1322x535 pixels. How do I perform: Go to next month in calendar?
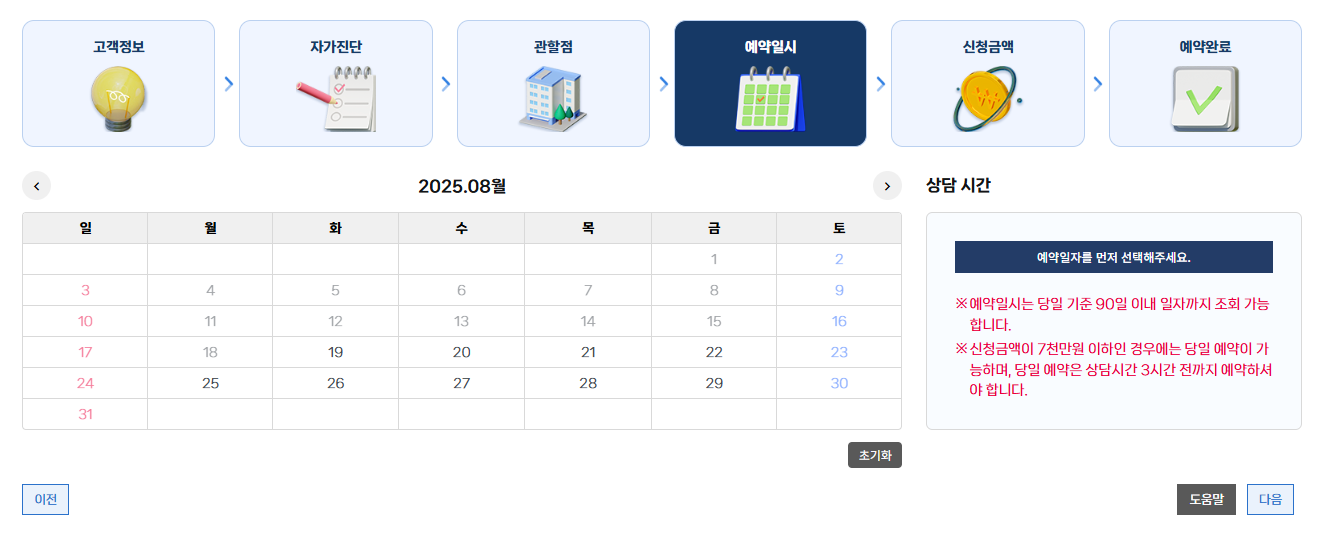tap(887, 186)
